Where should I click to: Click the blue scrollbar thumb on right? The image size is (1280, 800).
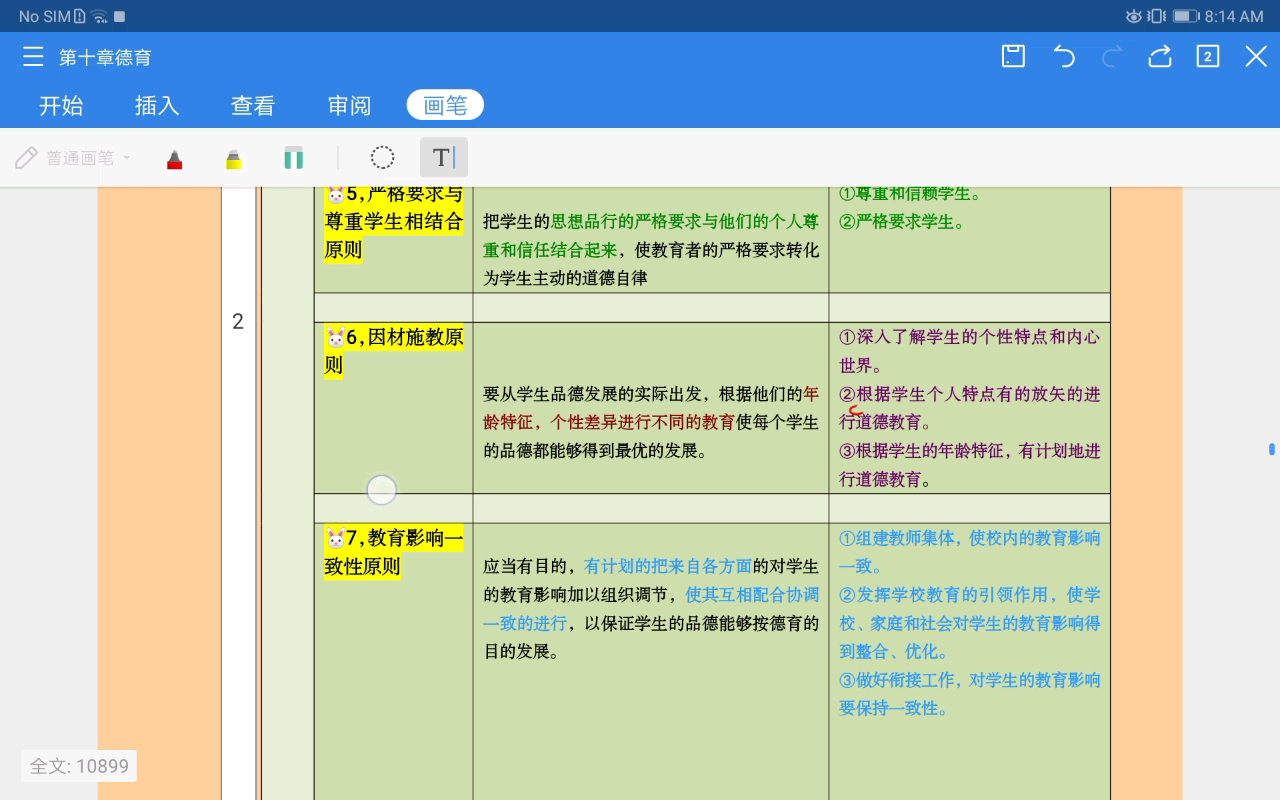[1272, 449]
